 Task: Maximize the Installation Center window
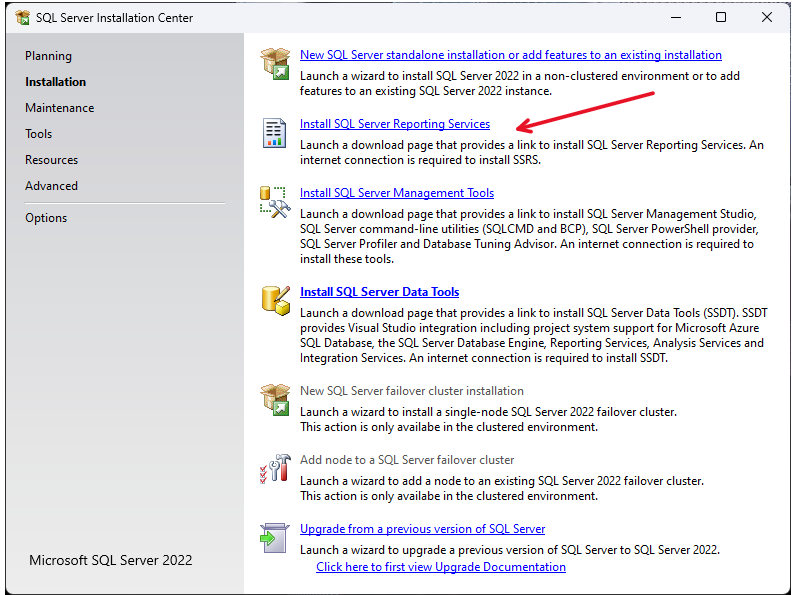(x=721, y=17)
